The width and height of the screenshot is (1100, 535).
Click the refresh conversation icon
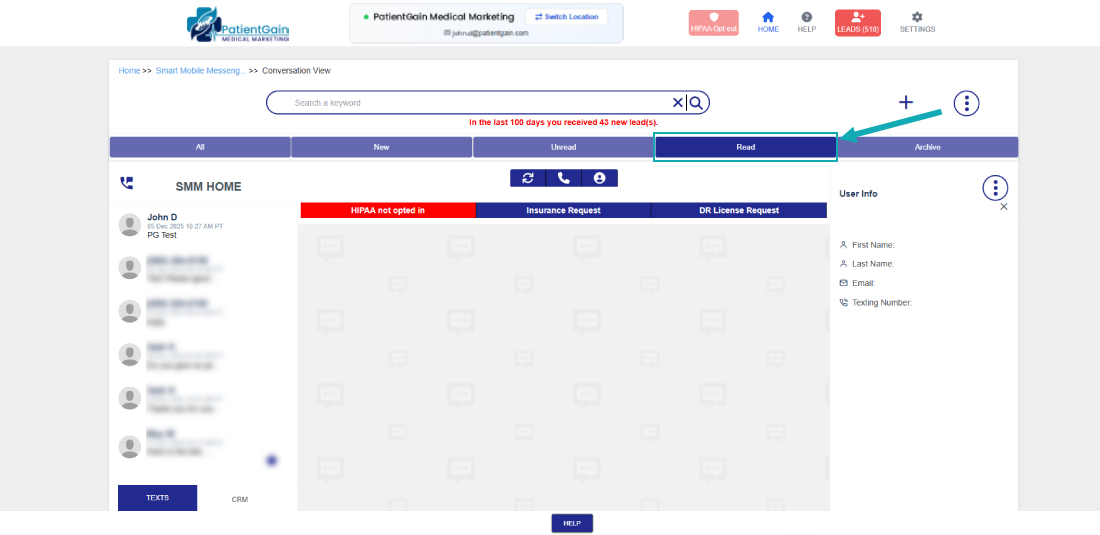tap(528, 178)
